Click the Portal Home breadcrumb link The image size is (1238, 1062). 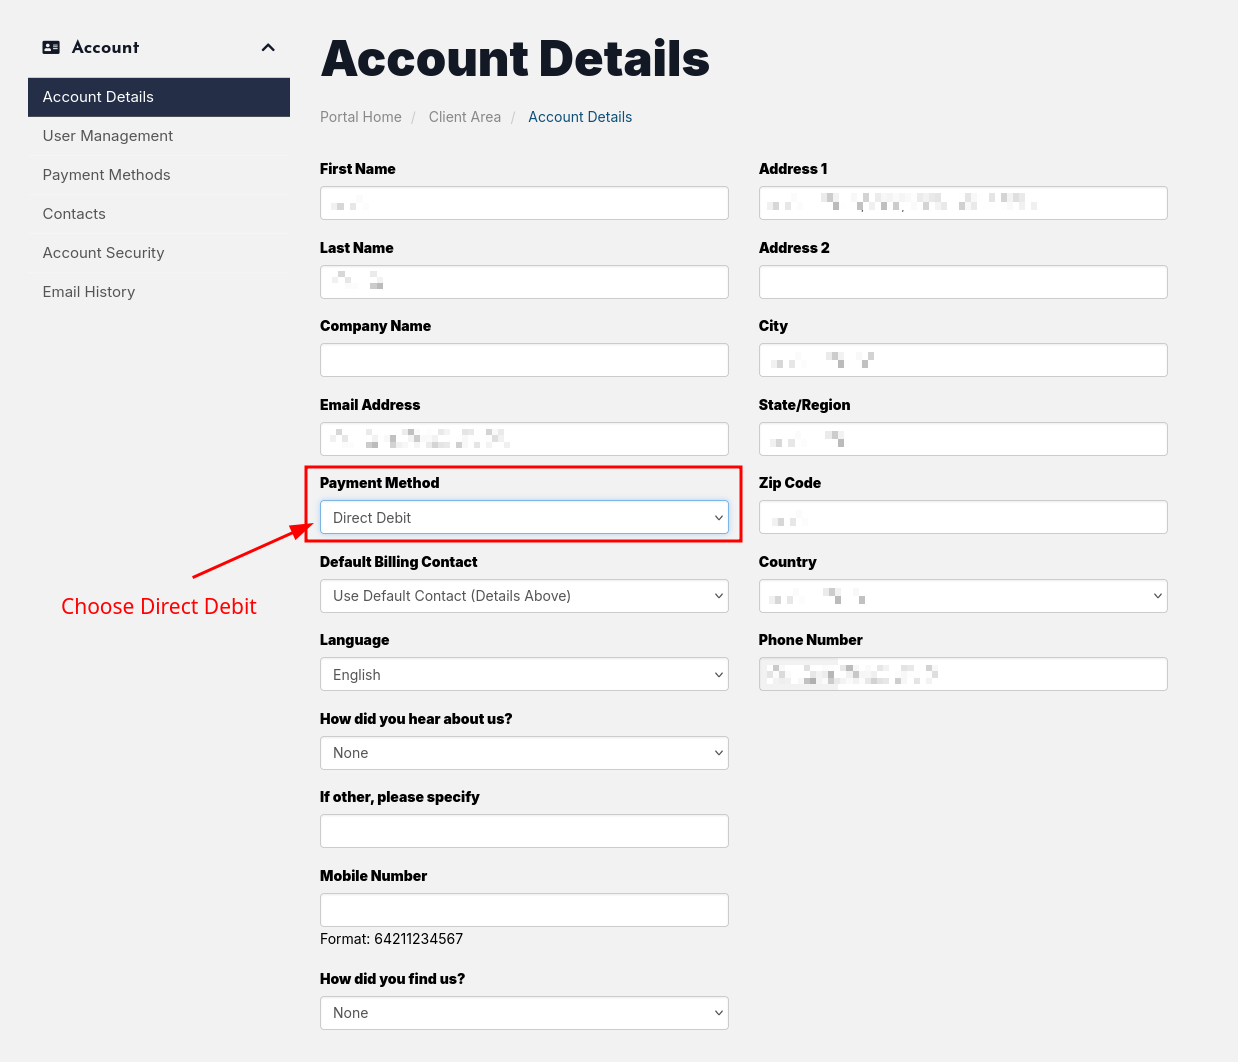tap(360, 117)
